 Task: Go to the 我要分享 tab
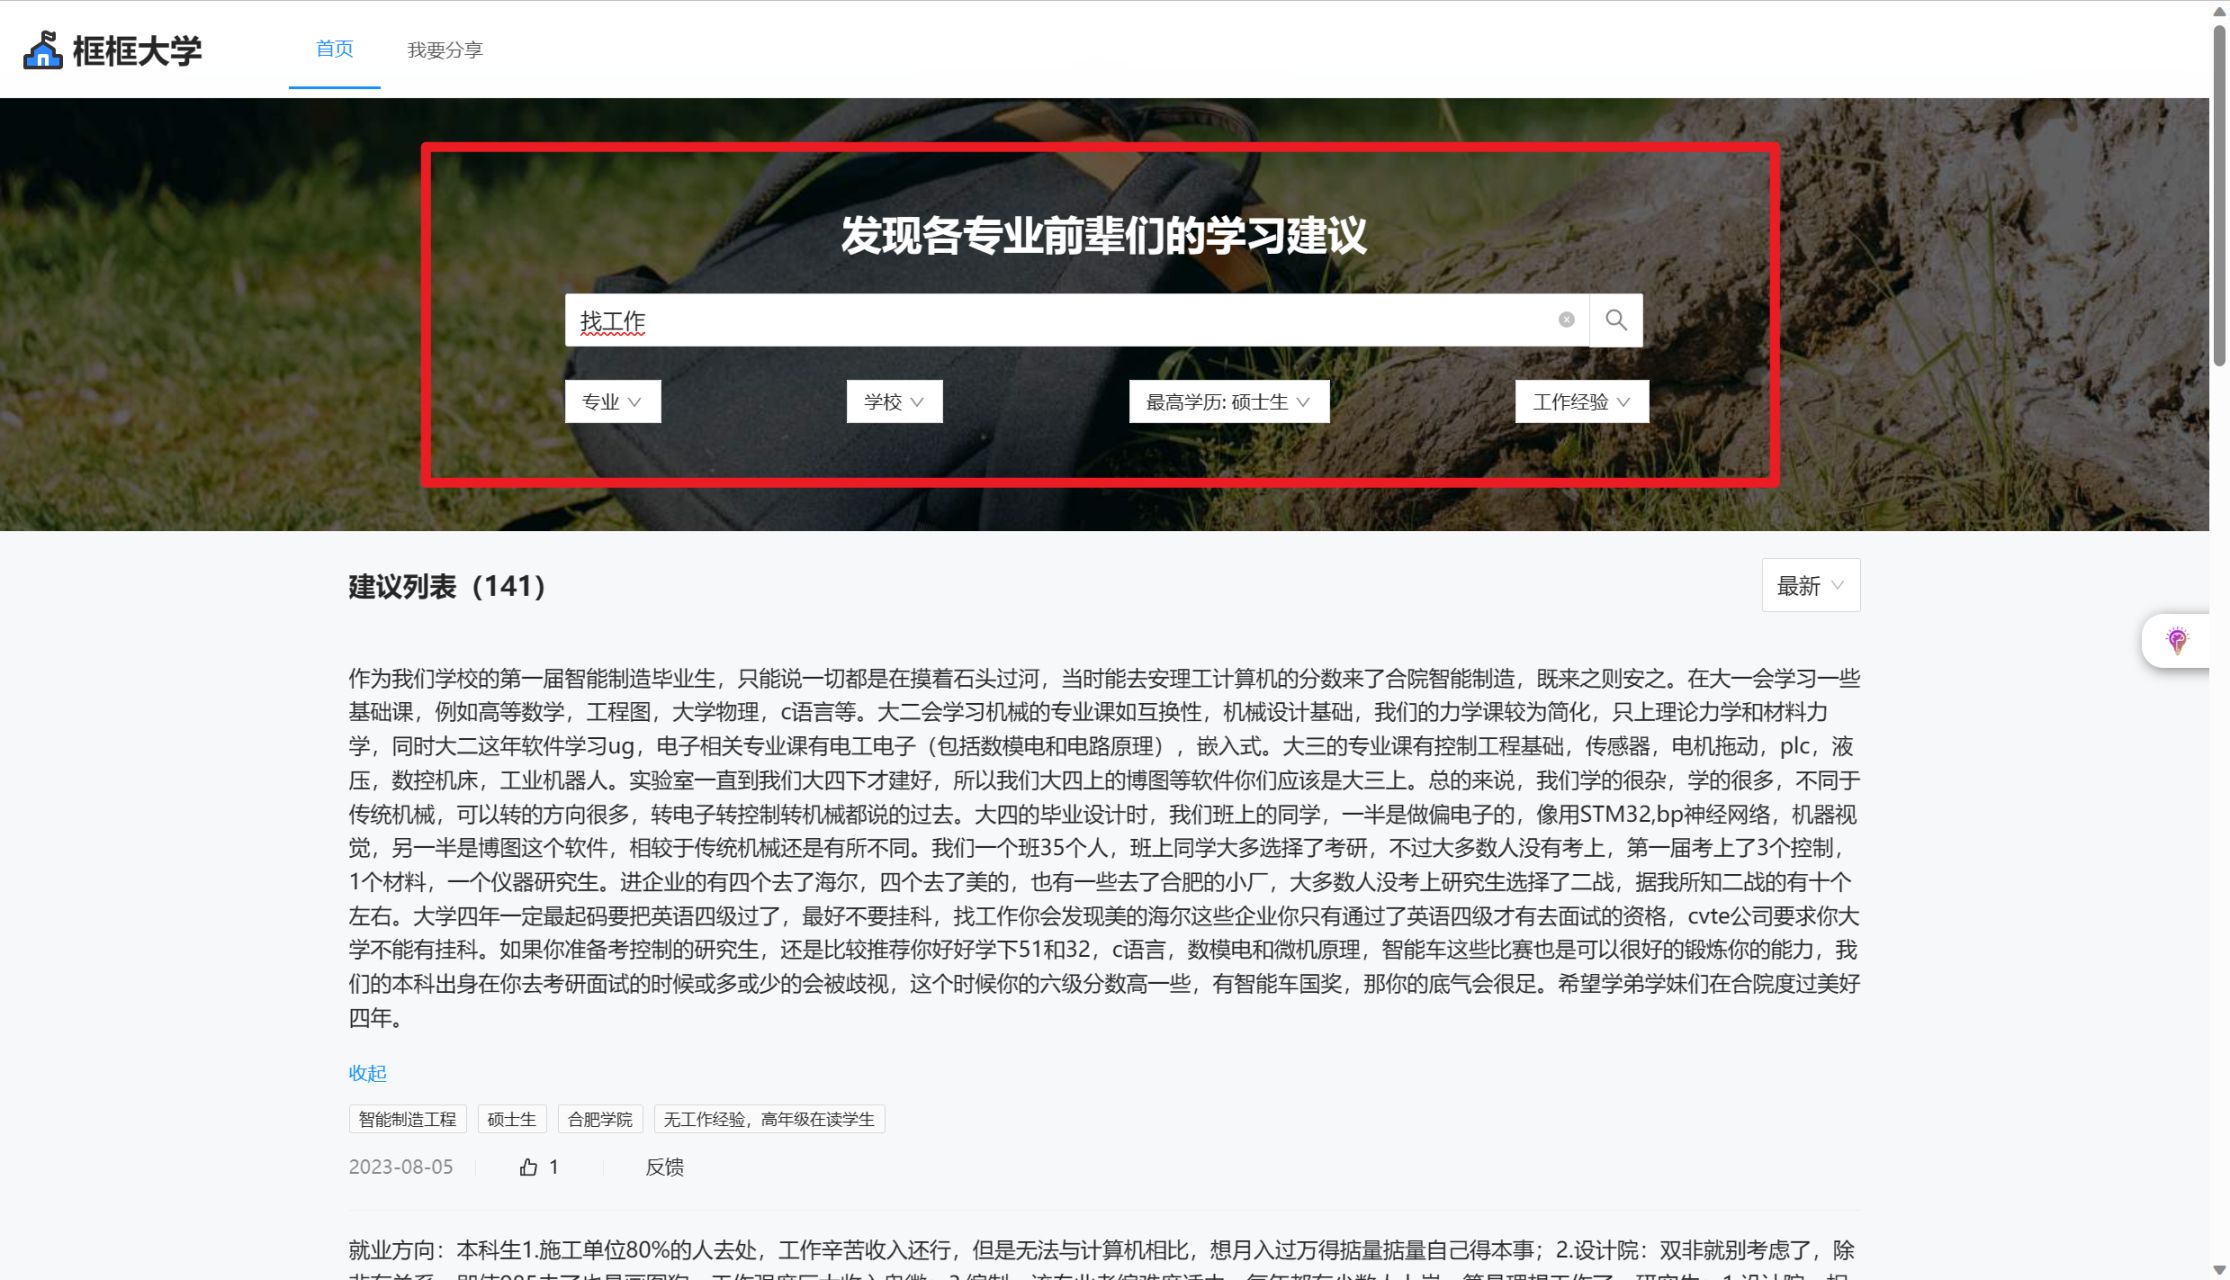pyautogui.click(x=445, y=50)
